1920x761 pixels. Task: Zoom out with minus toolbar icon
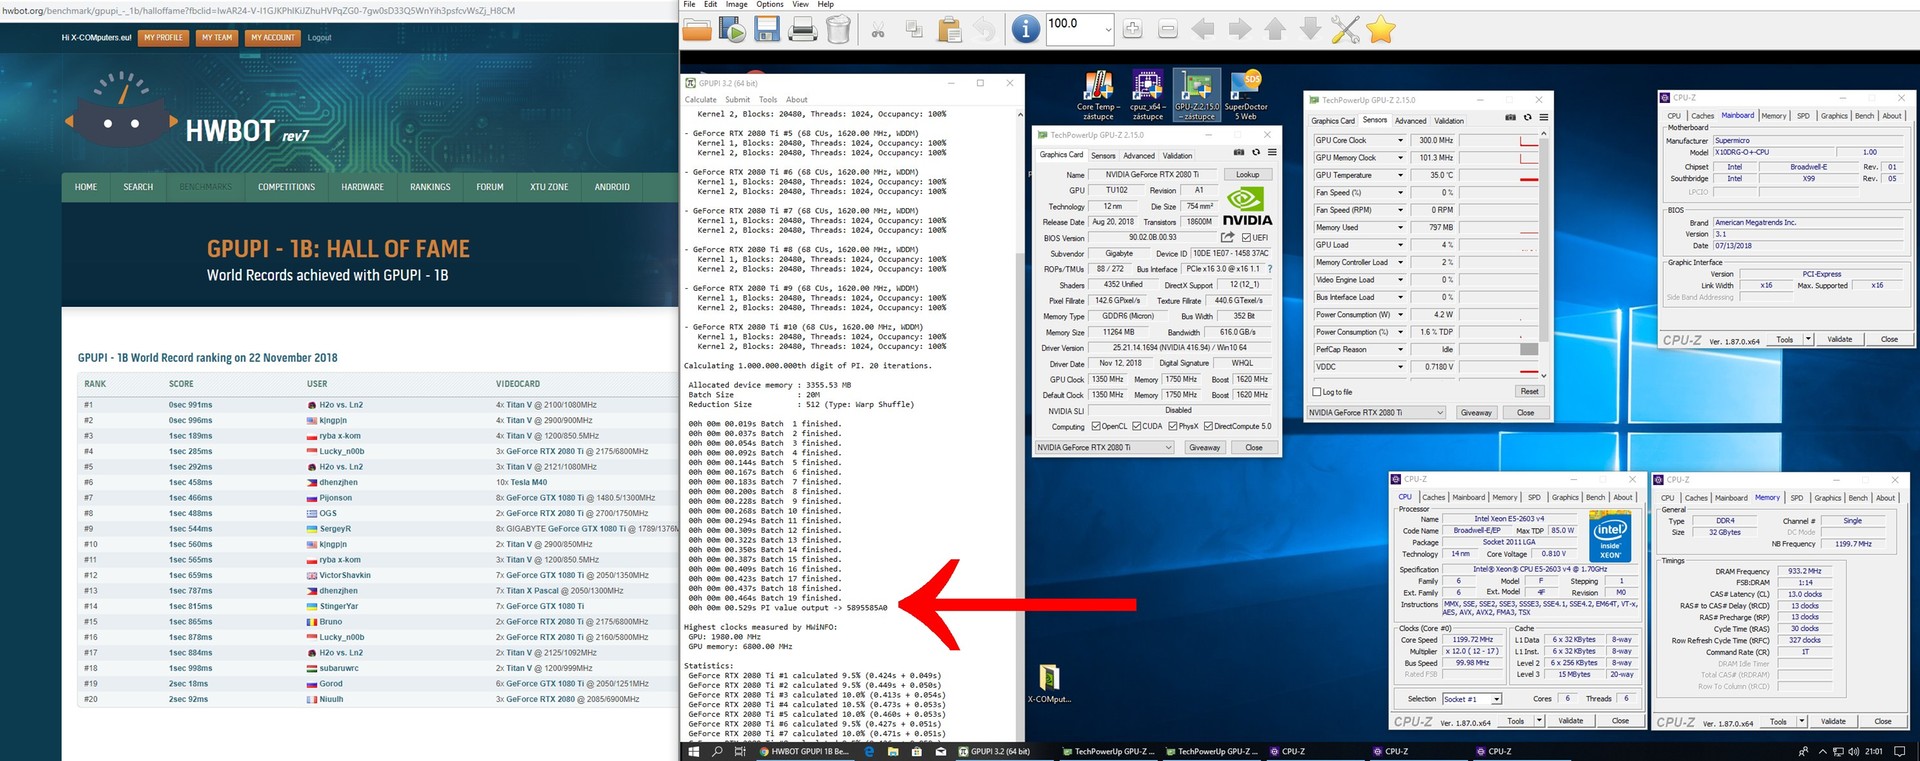click(1167, 30)
